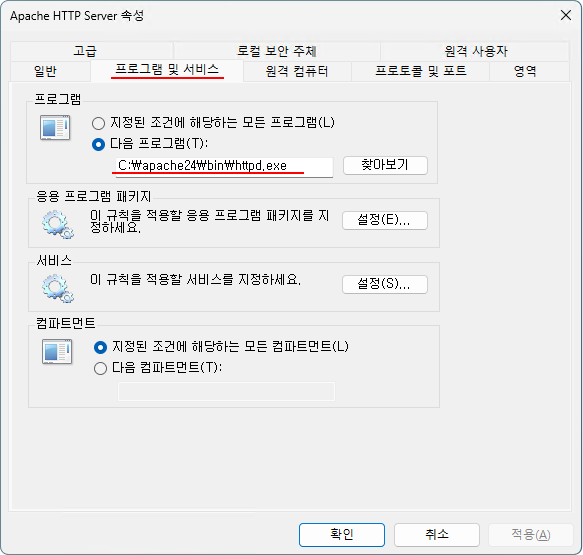Switch to the 원격 사용자 tab
The width and height of the screenshot is (583, 555).
click(475, 51)
